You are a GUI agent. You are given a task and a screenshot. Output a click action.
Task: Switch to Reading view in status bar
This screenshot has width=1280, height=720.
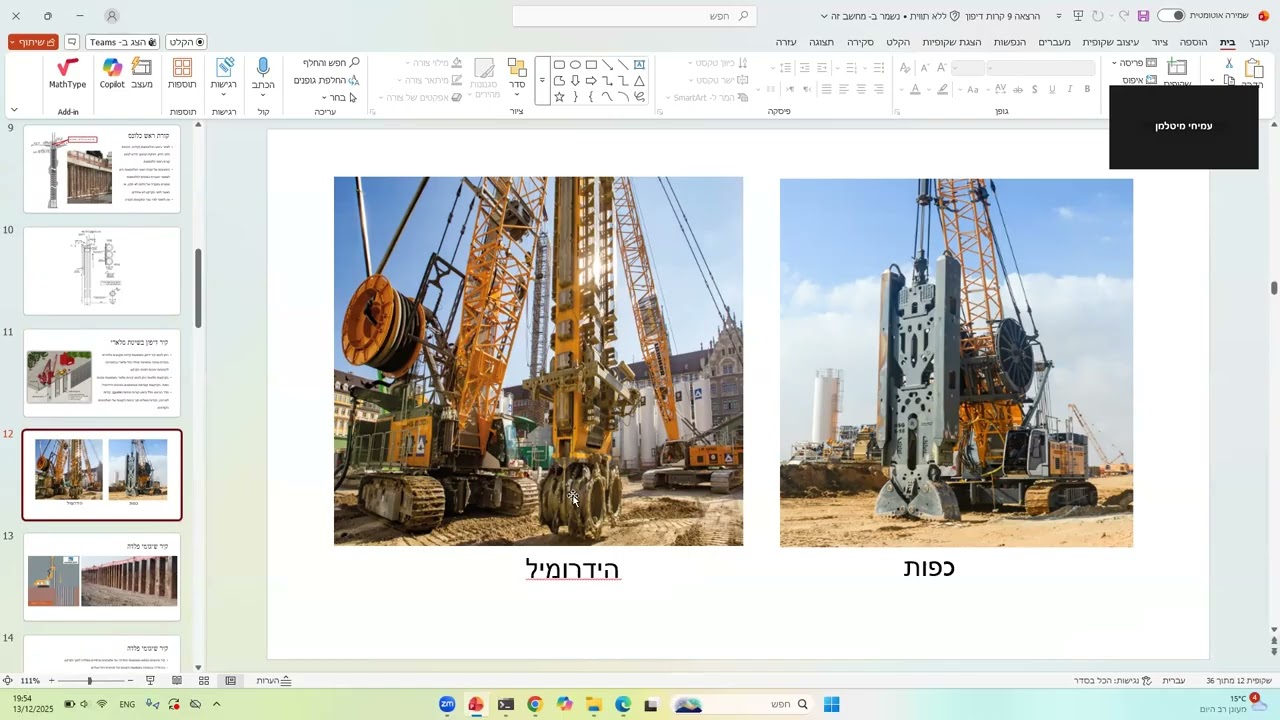click(177, 681)
